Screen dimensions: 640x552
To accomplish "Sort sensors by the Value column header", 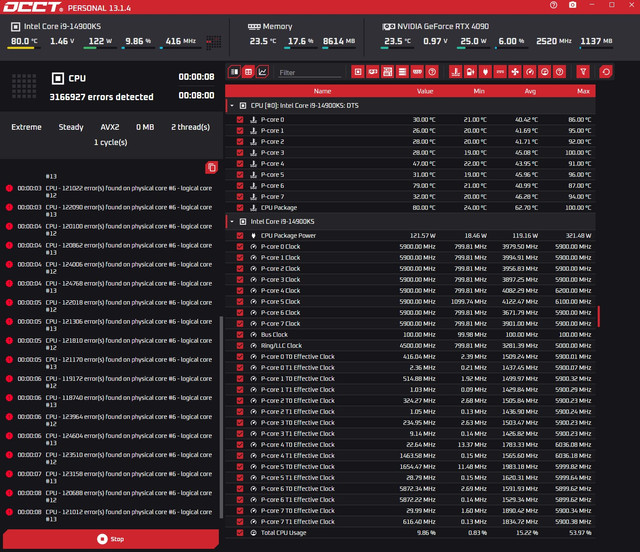I will coord(425,91).
